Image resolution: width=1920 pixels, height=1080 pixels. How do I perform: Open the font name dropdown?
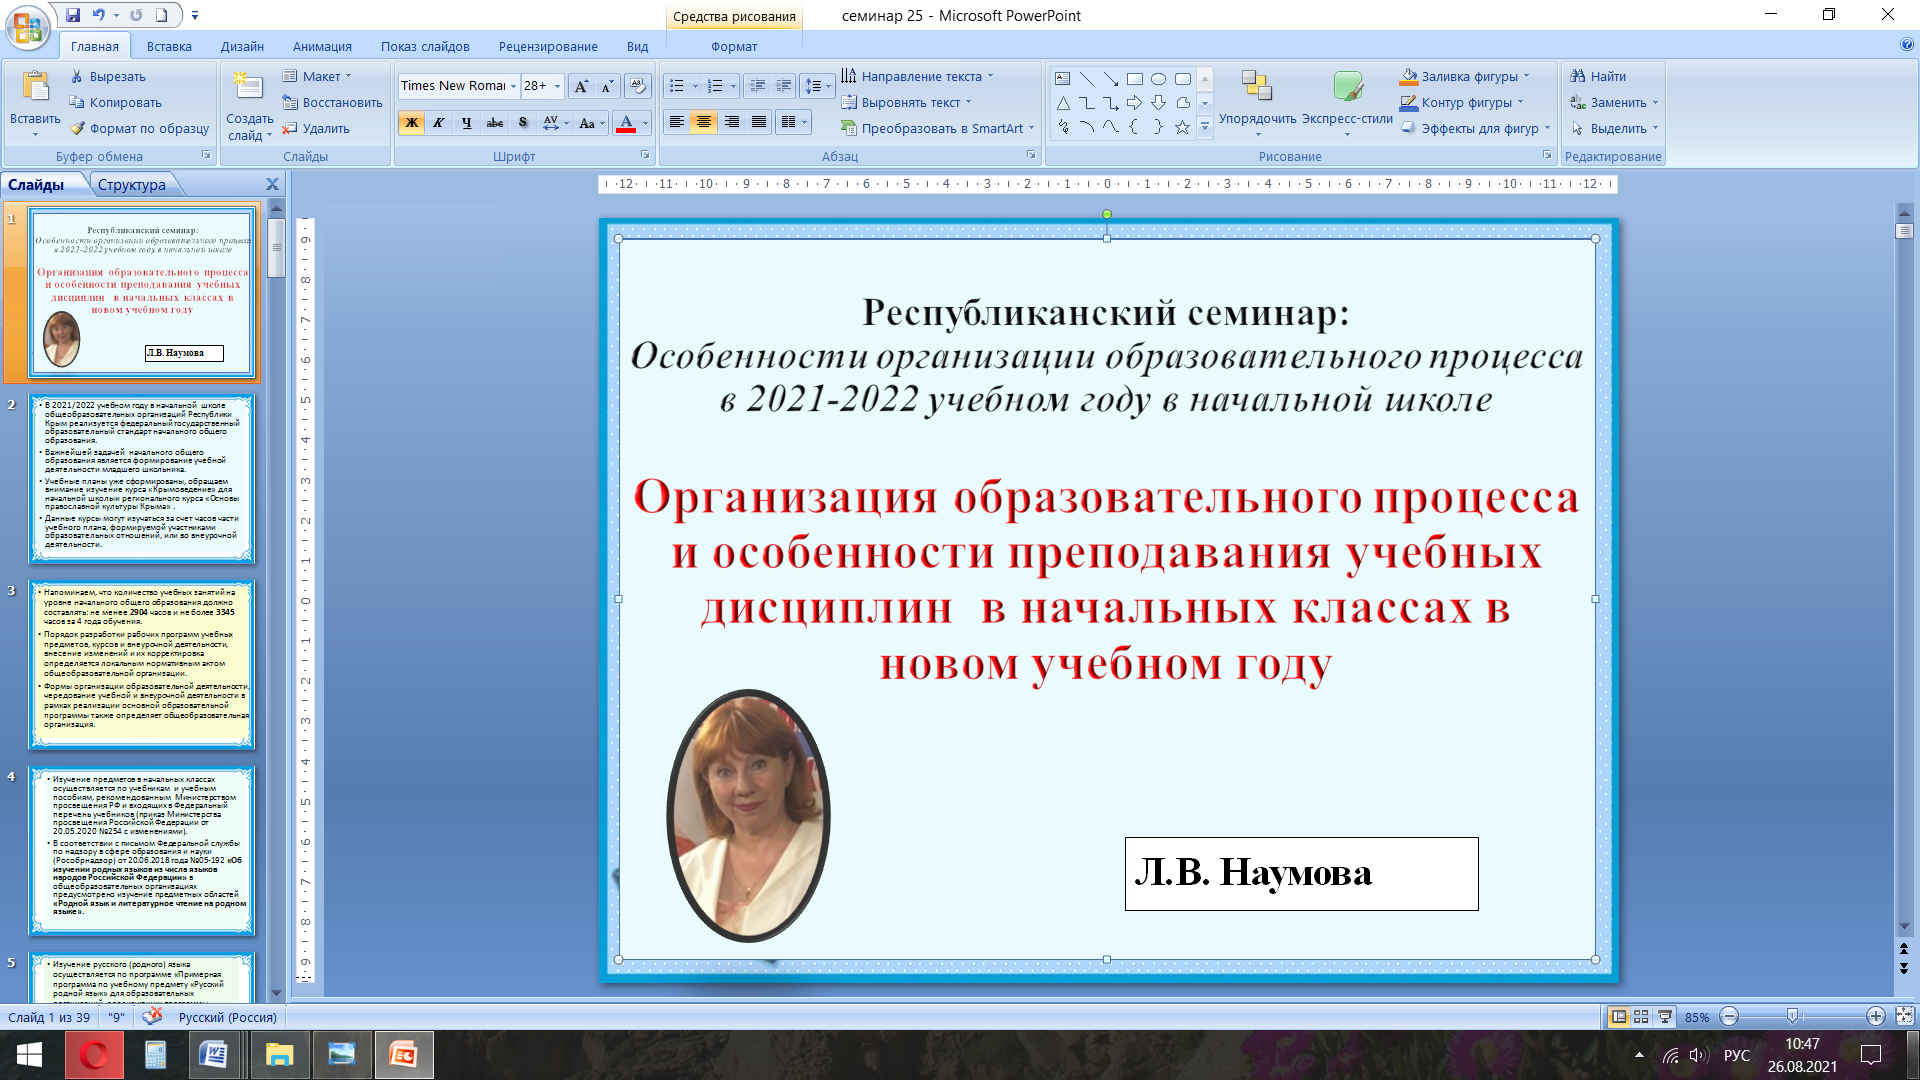(513, 87)
